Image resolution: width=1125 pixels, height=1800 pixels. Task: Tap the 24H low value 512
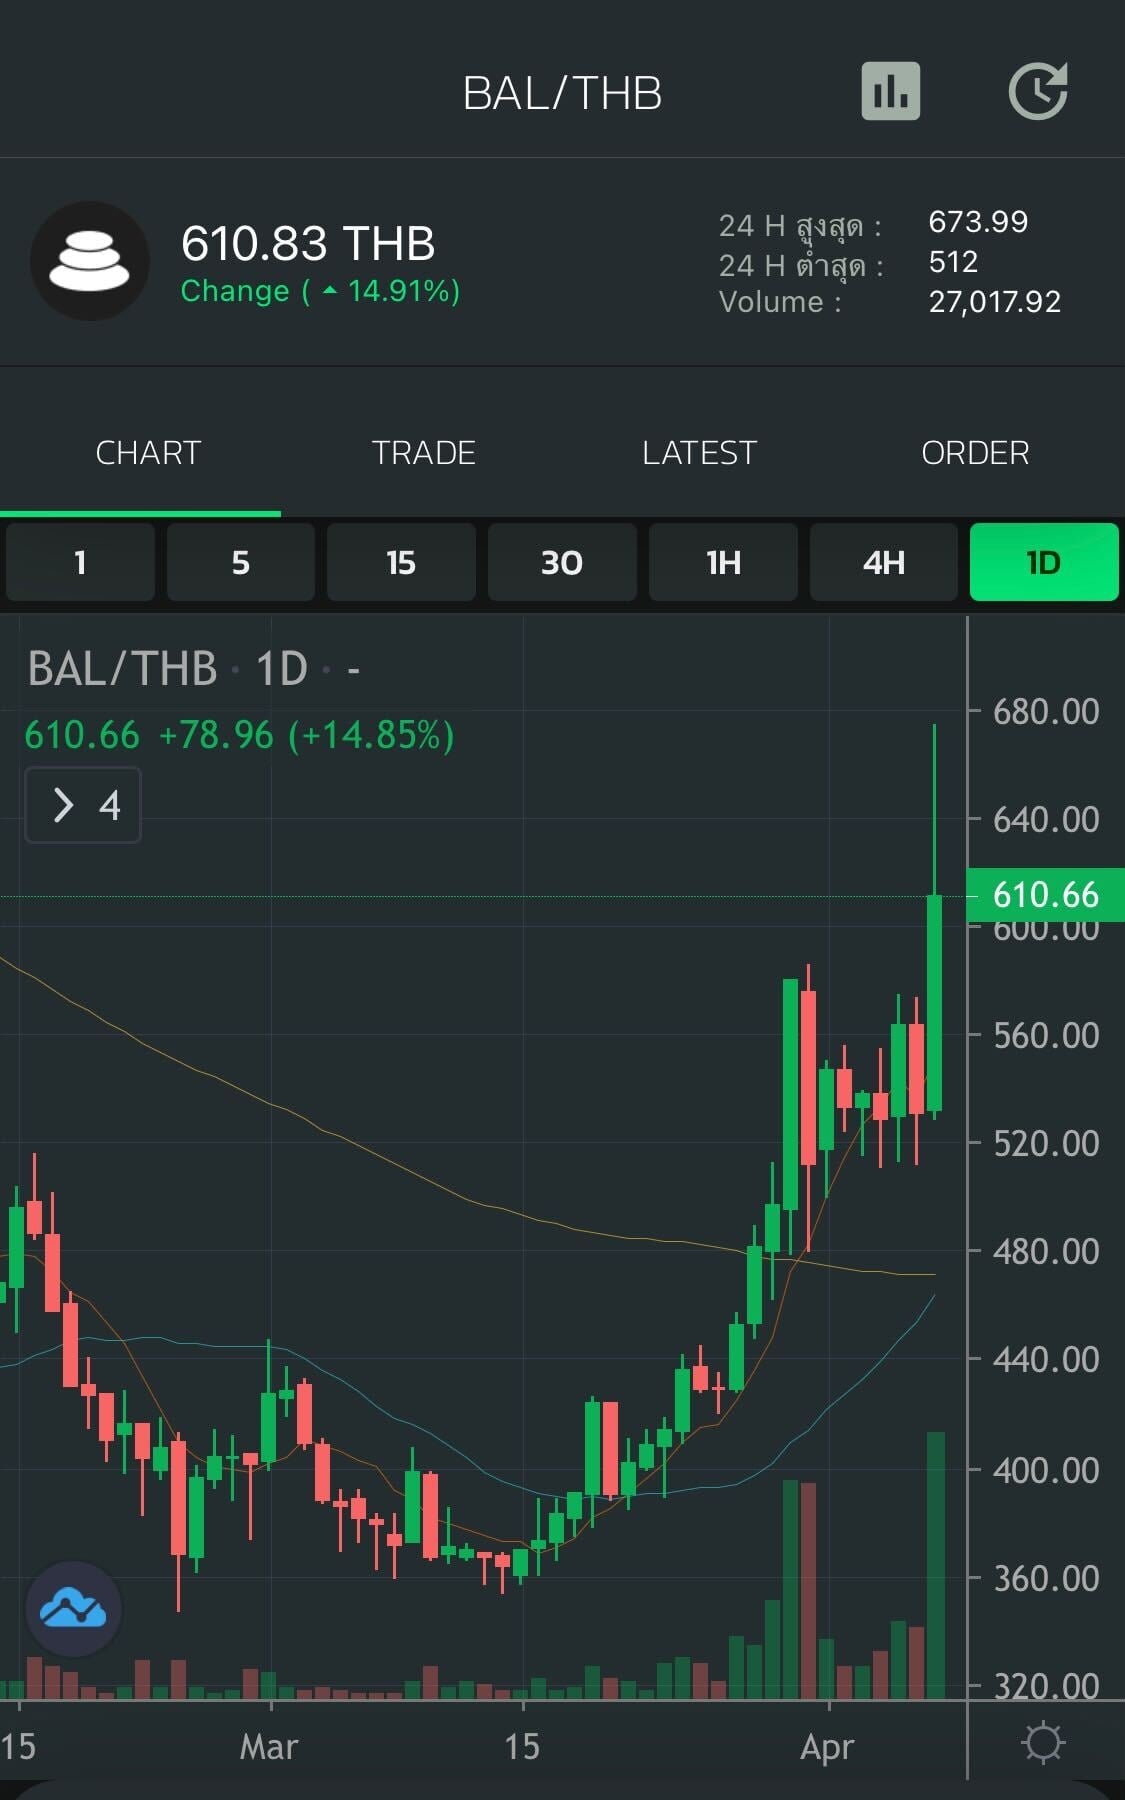pyautogui.click(x=953, y=261)
